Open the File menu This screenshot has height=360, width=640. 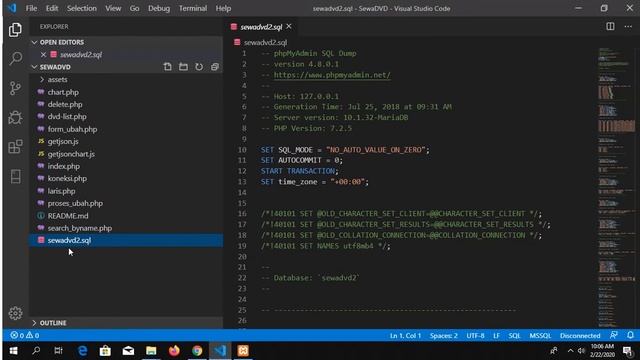(31, 8)
